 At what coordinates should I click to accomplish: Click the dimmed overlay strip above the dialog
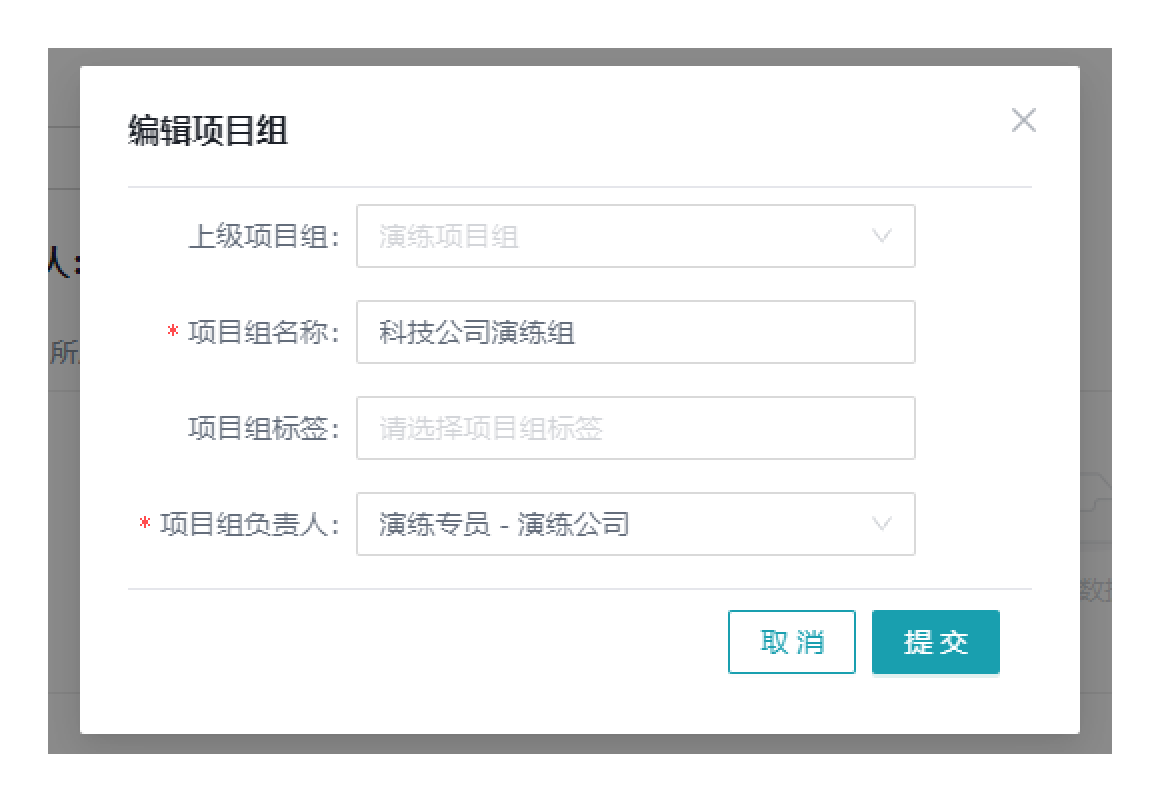click(580, 56)
